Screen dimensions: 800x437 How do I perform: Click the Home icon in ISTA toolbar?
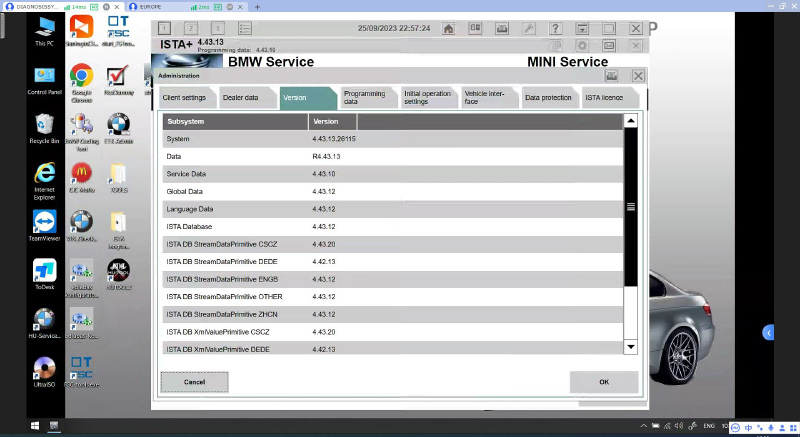click(x=449, y=29)
